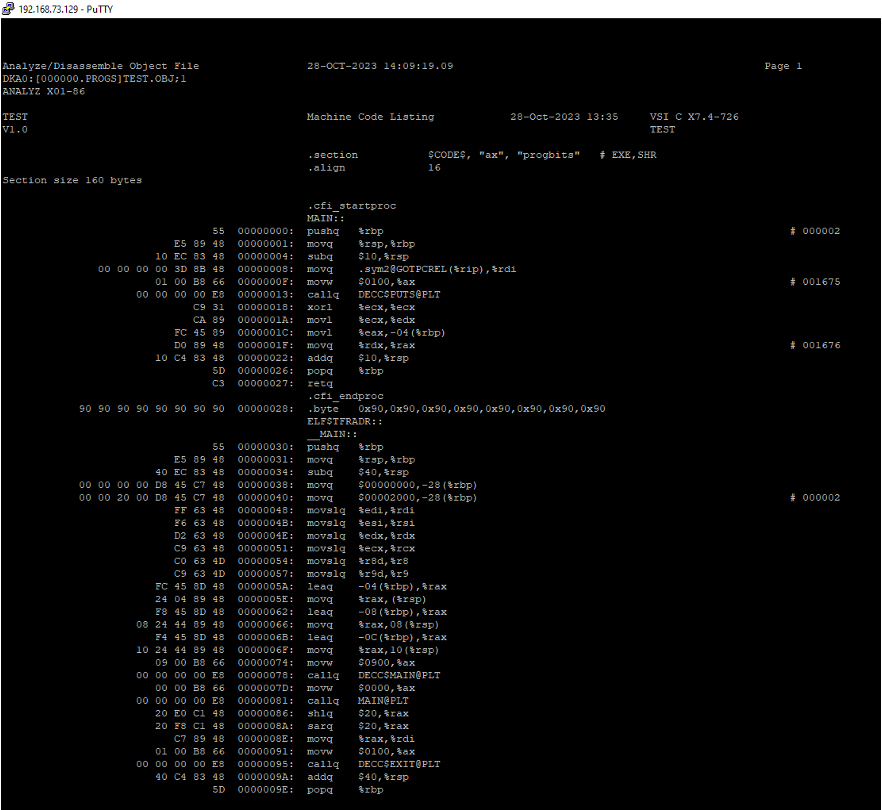
Task: Click the Section size 160 bytes line
Action: pos(72,180)
